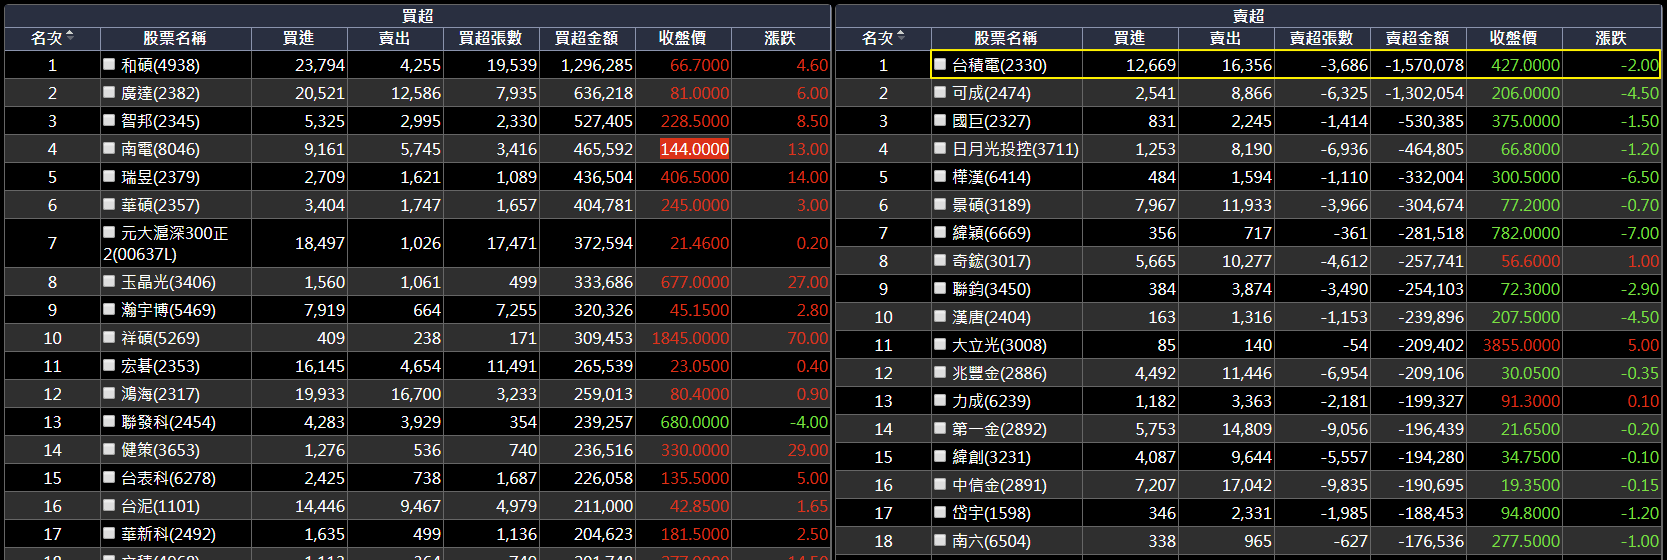Click the highlighted 144.0000 closing price of 南電
This screenshot has width=1667, height=560.
694,149
